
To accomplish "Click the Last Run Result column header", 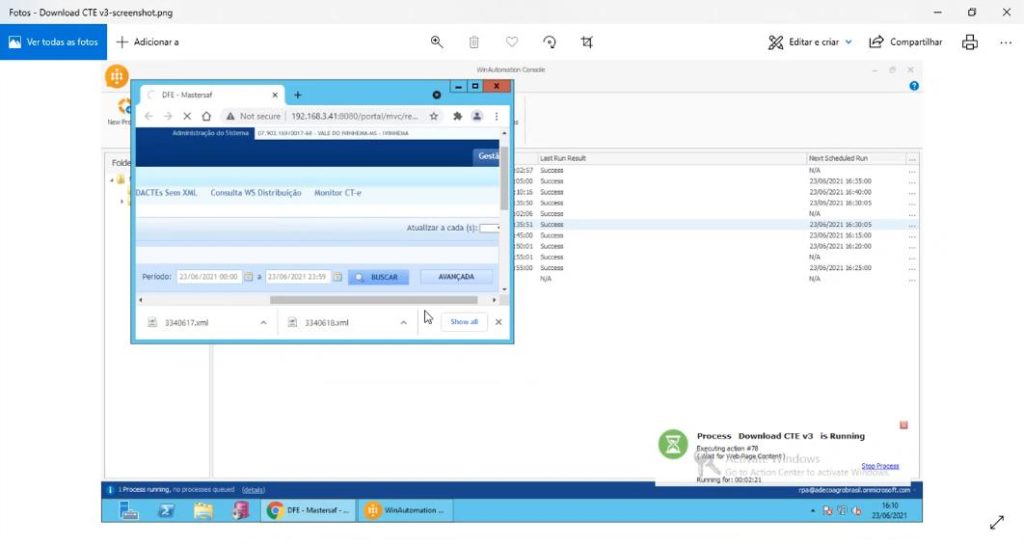I will (563, 158).
